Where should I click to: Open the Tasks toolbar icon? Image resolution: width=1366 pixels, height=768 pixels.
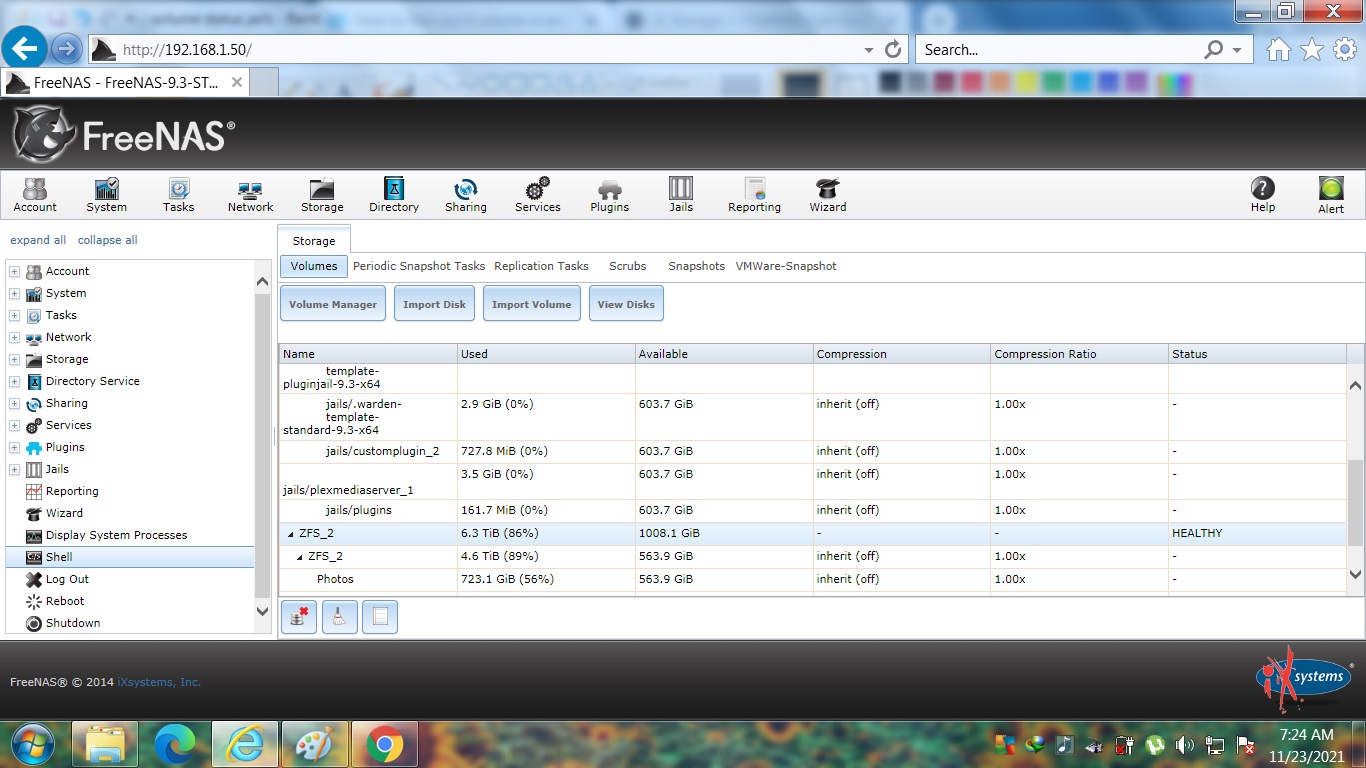(178, 195)
